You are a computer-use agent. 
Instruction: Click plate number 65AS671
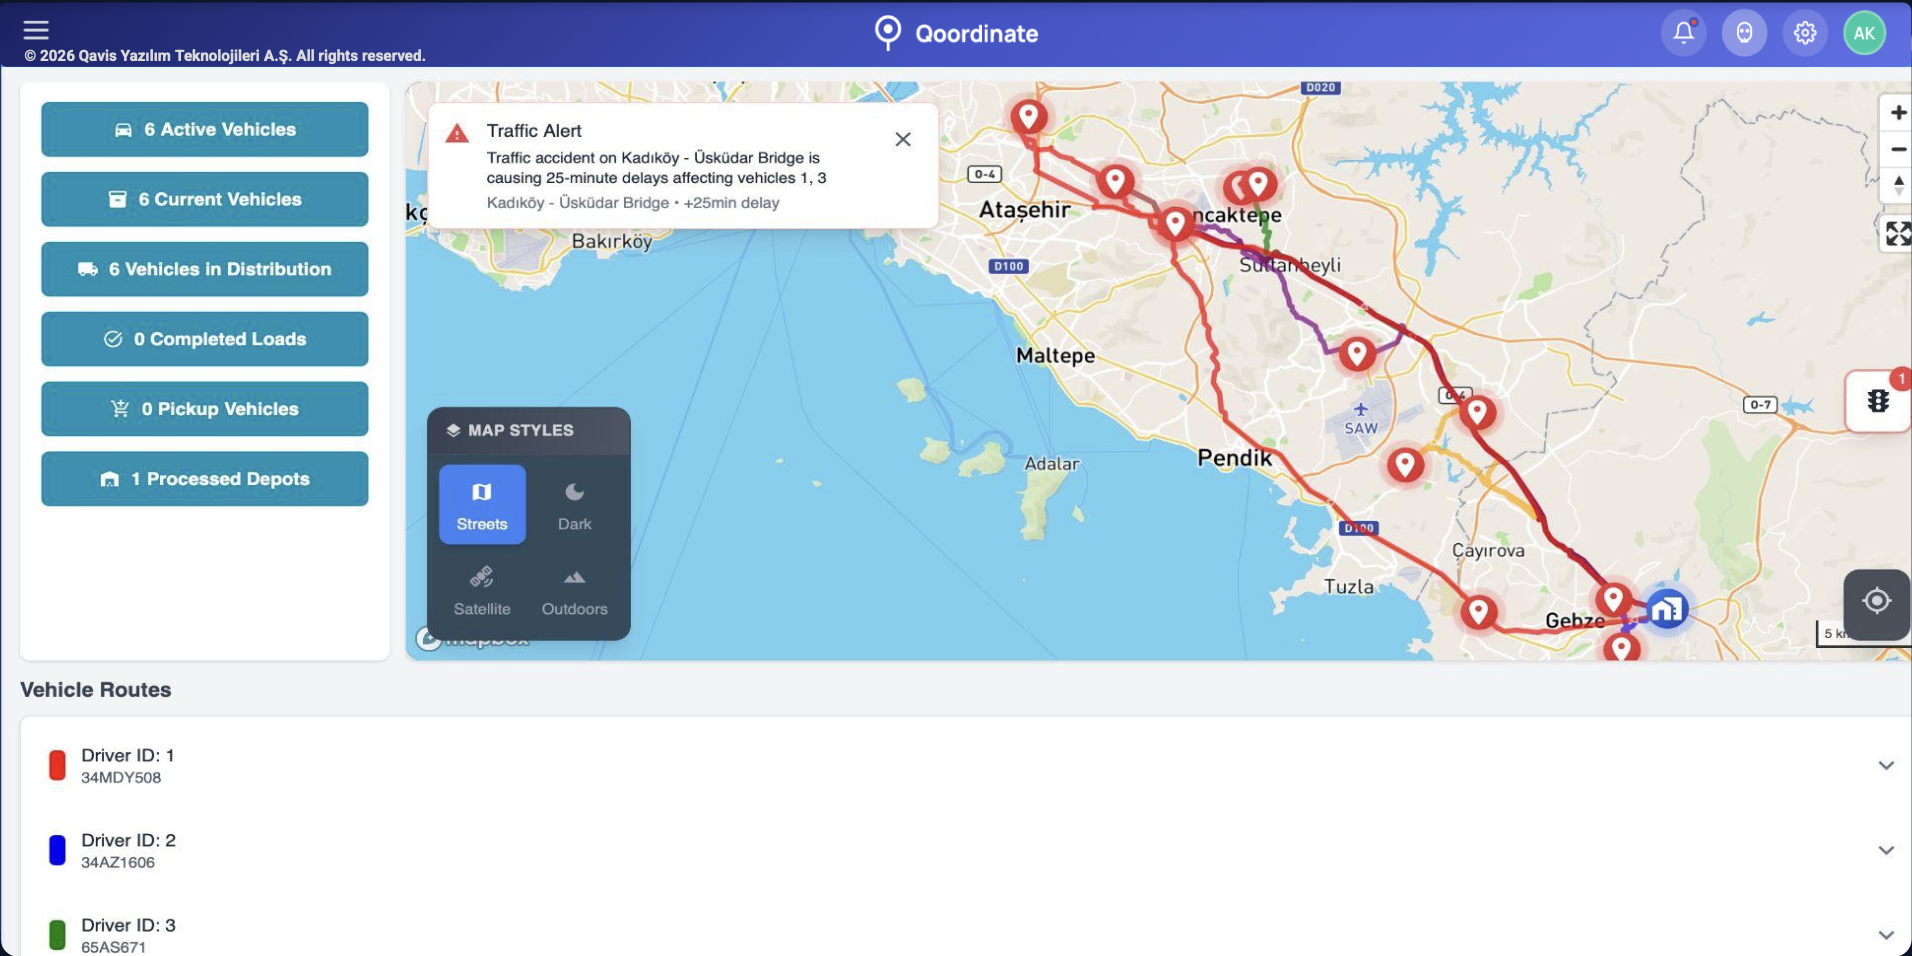113,947
